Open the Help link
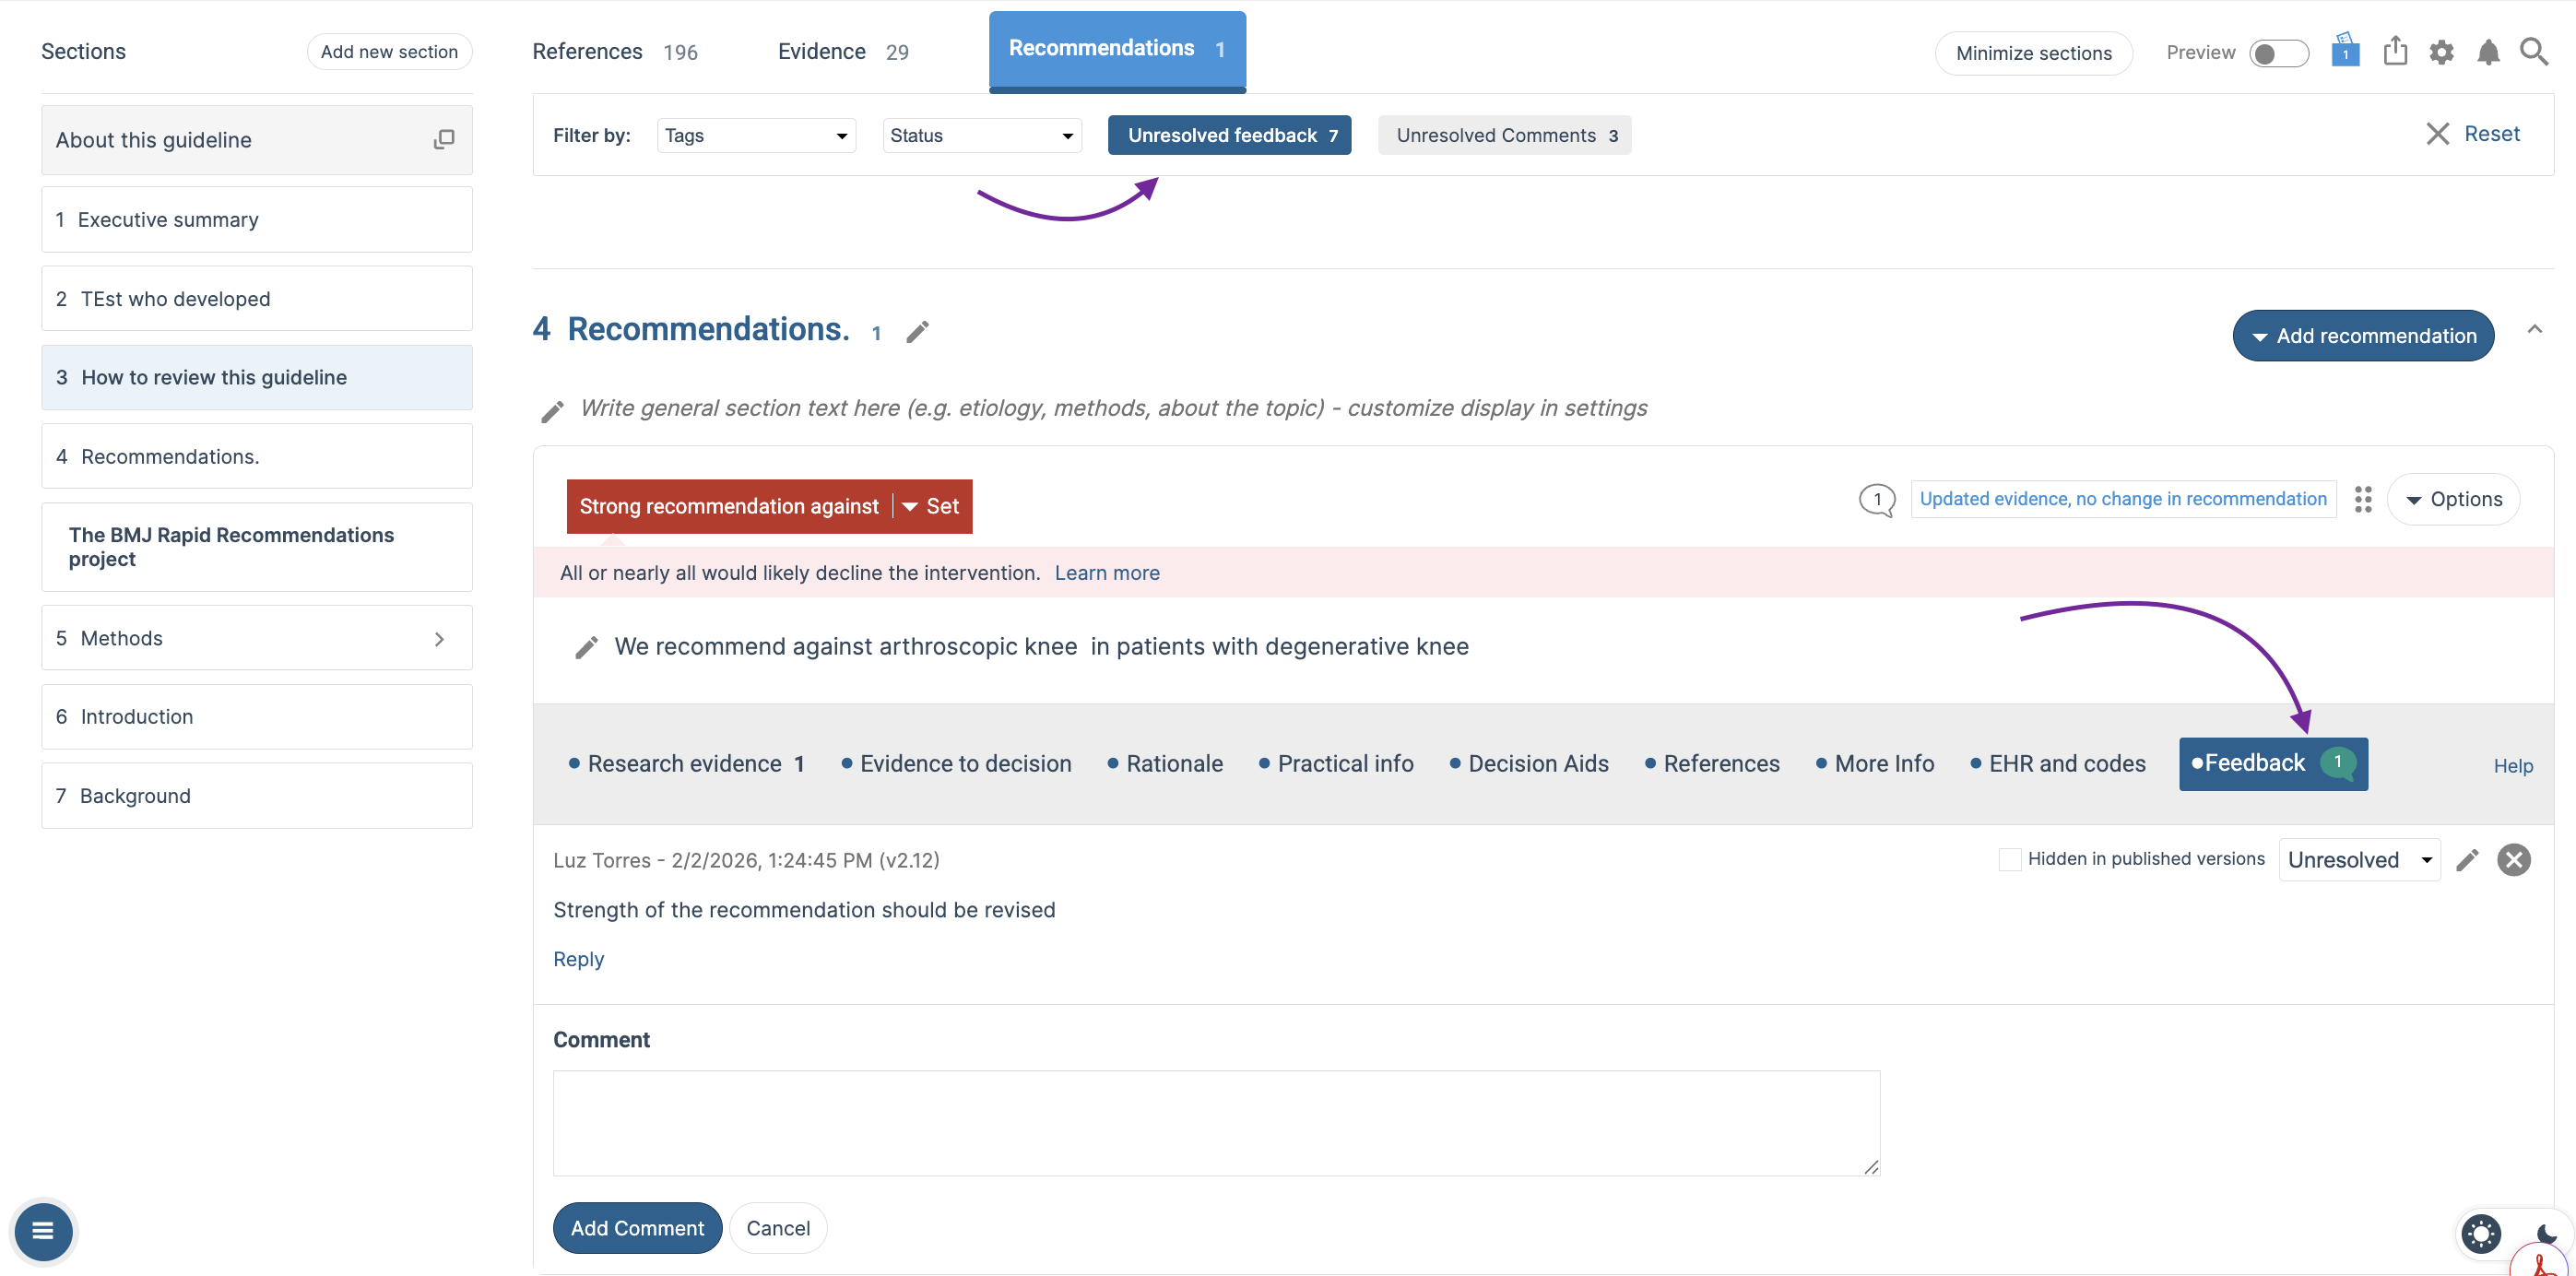Viewport: 2576px width, 1276px height. pos(2513,766)
